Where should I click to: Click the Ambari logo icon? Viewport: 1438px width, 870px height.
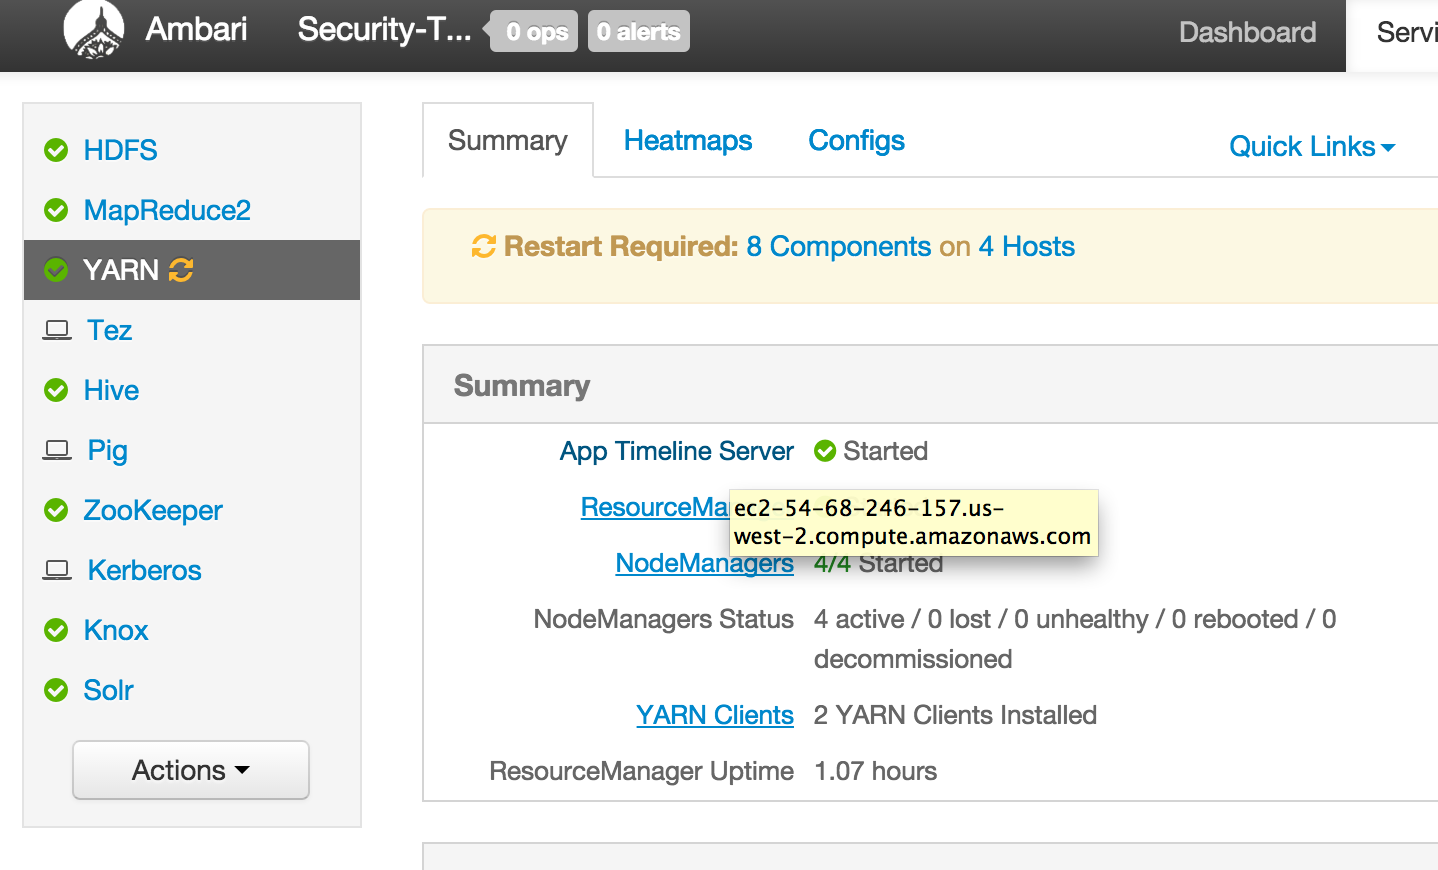pos(94,30)
